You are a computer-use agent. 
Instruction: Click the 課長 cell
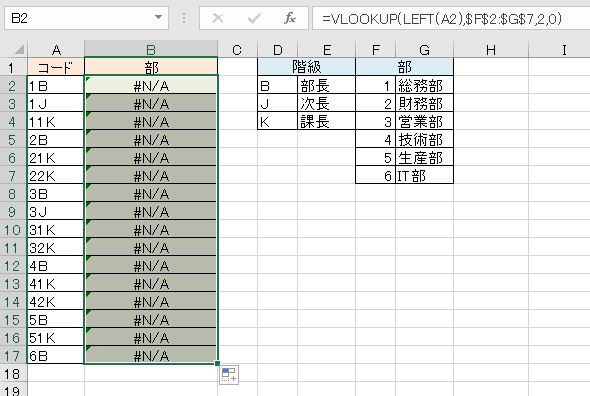point(326,121)
